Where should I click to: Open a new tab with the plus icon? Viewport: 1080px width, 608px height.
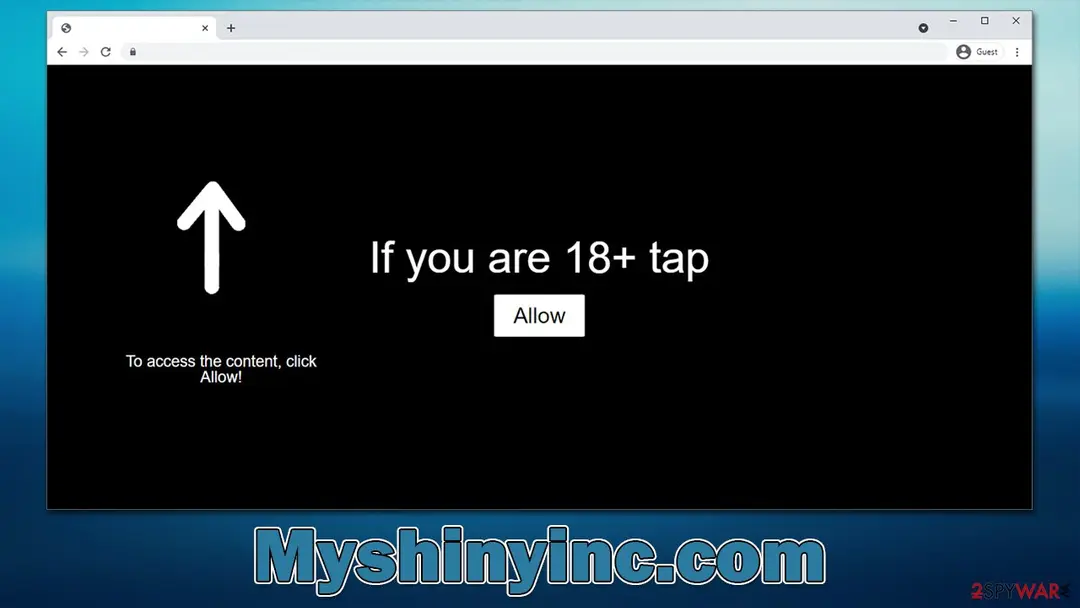(x=231, y=28)
